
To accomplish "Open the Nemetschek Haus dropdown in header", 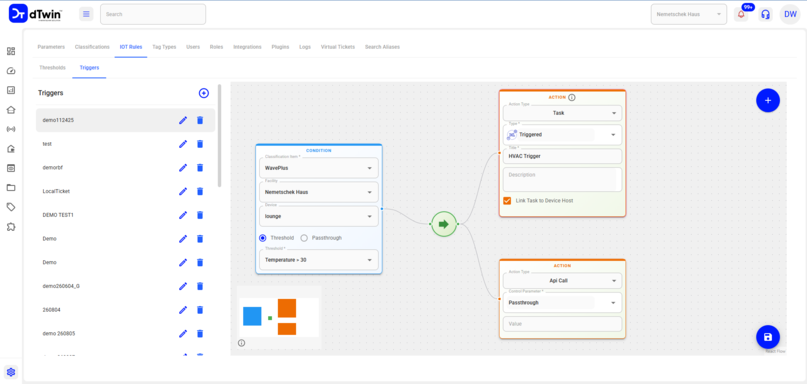I will [x=689, y=14].
